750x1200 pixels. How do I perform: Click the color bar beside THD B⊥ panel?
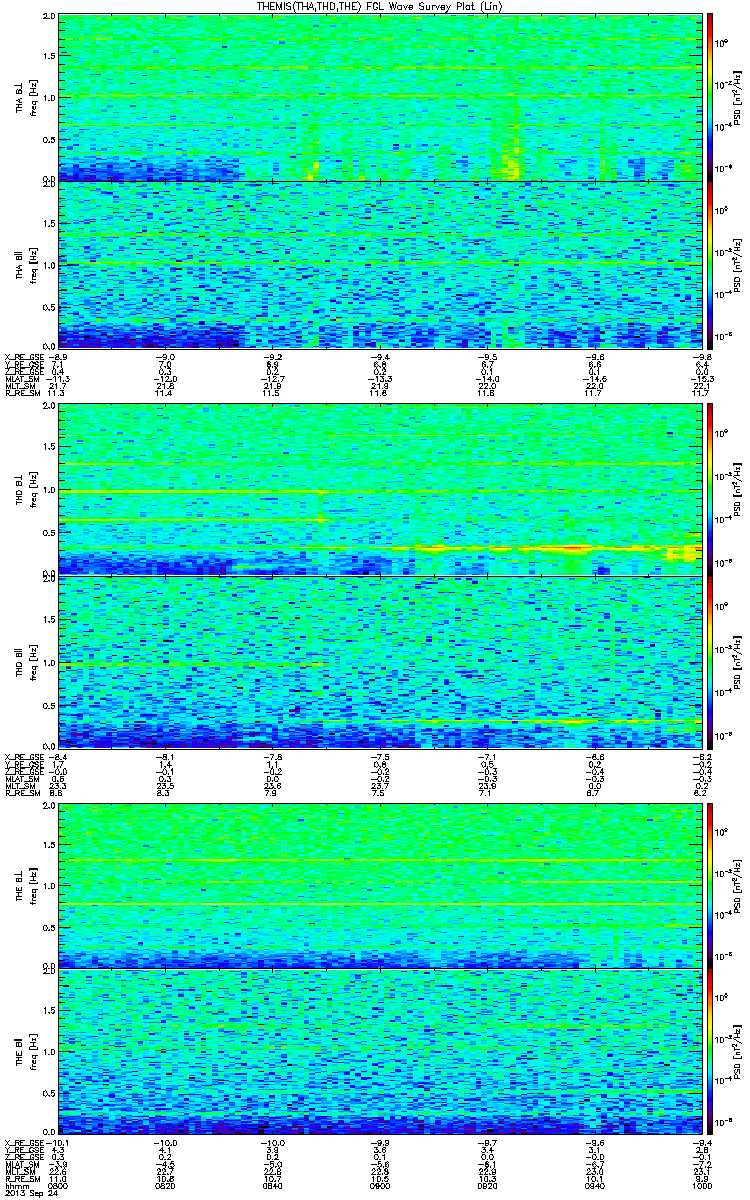point(710,491)
